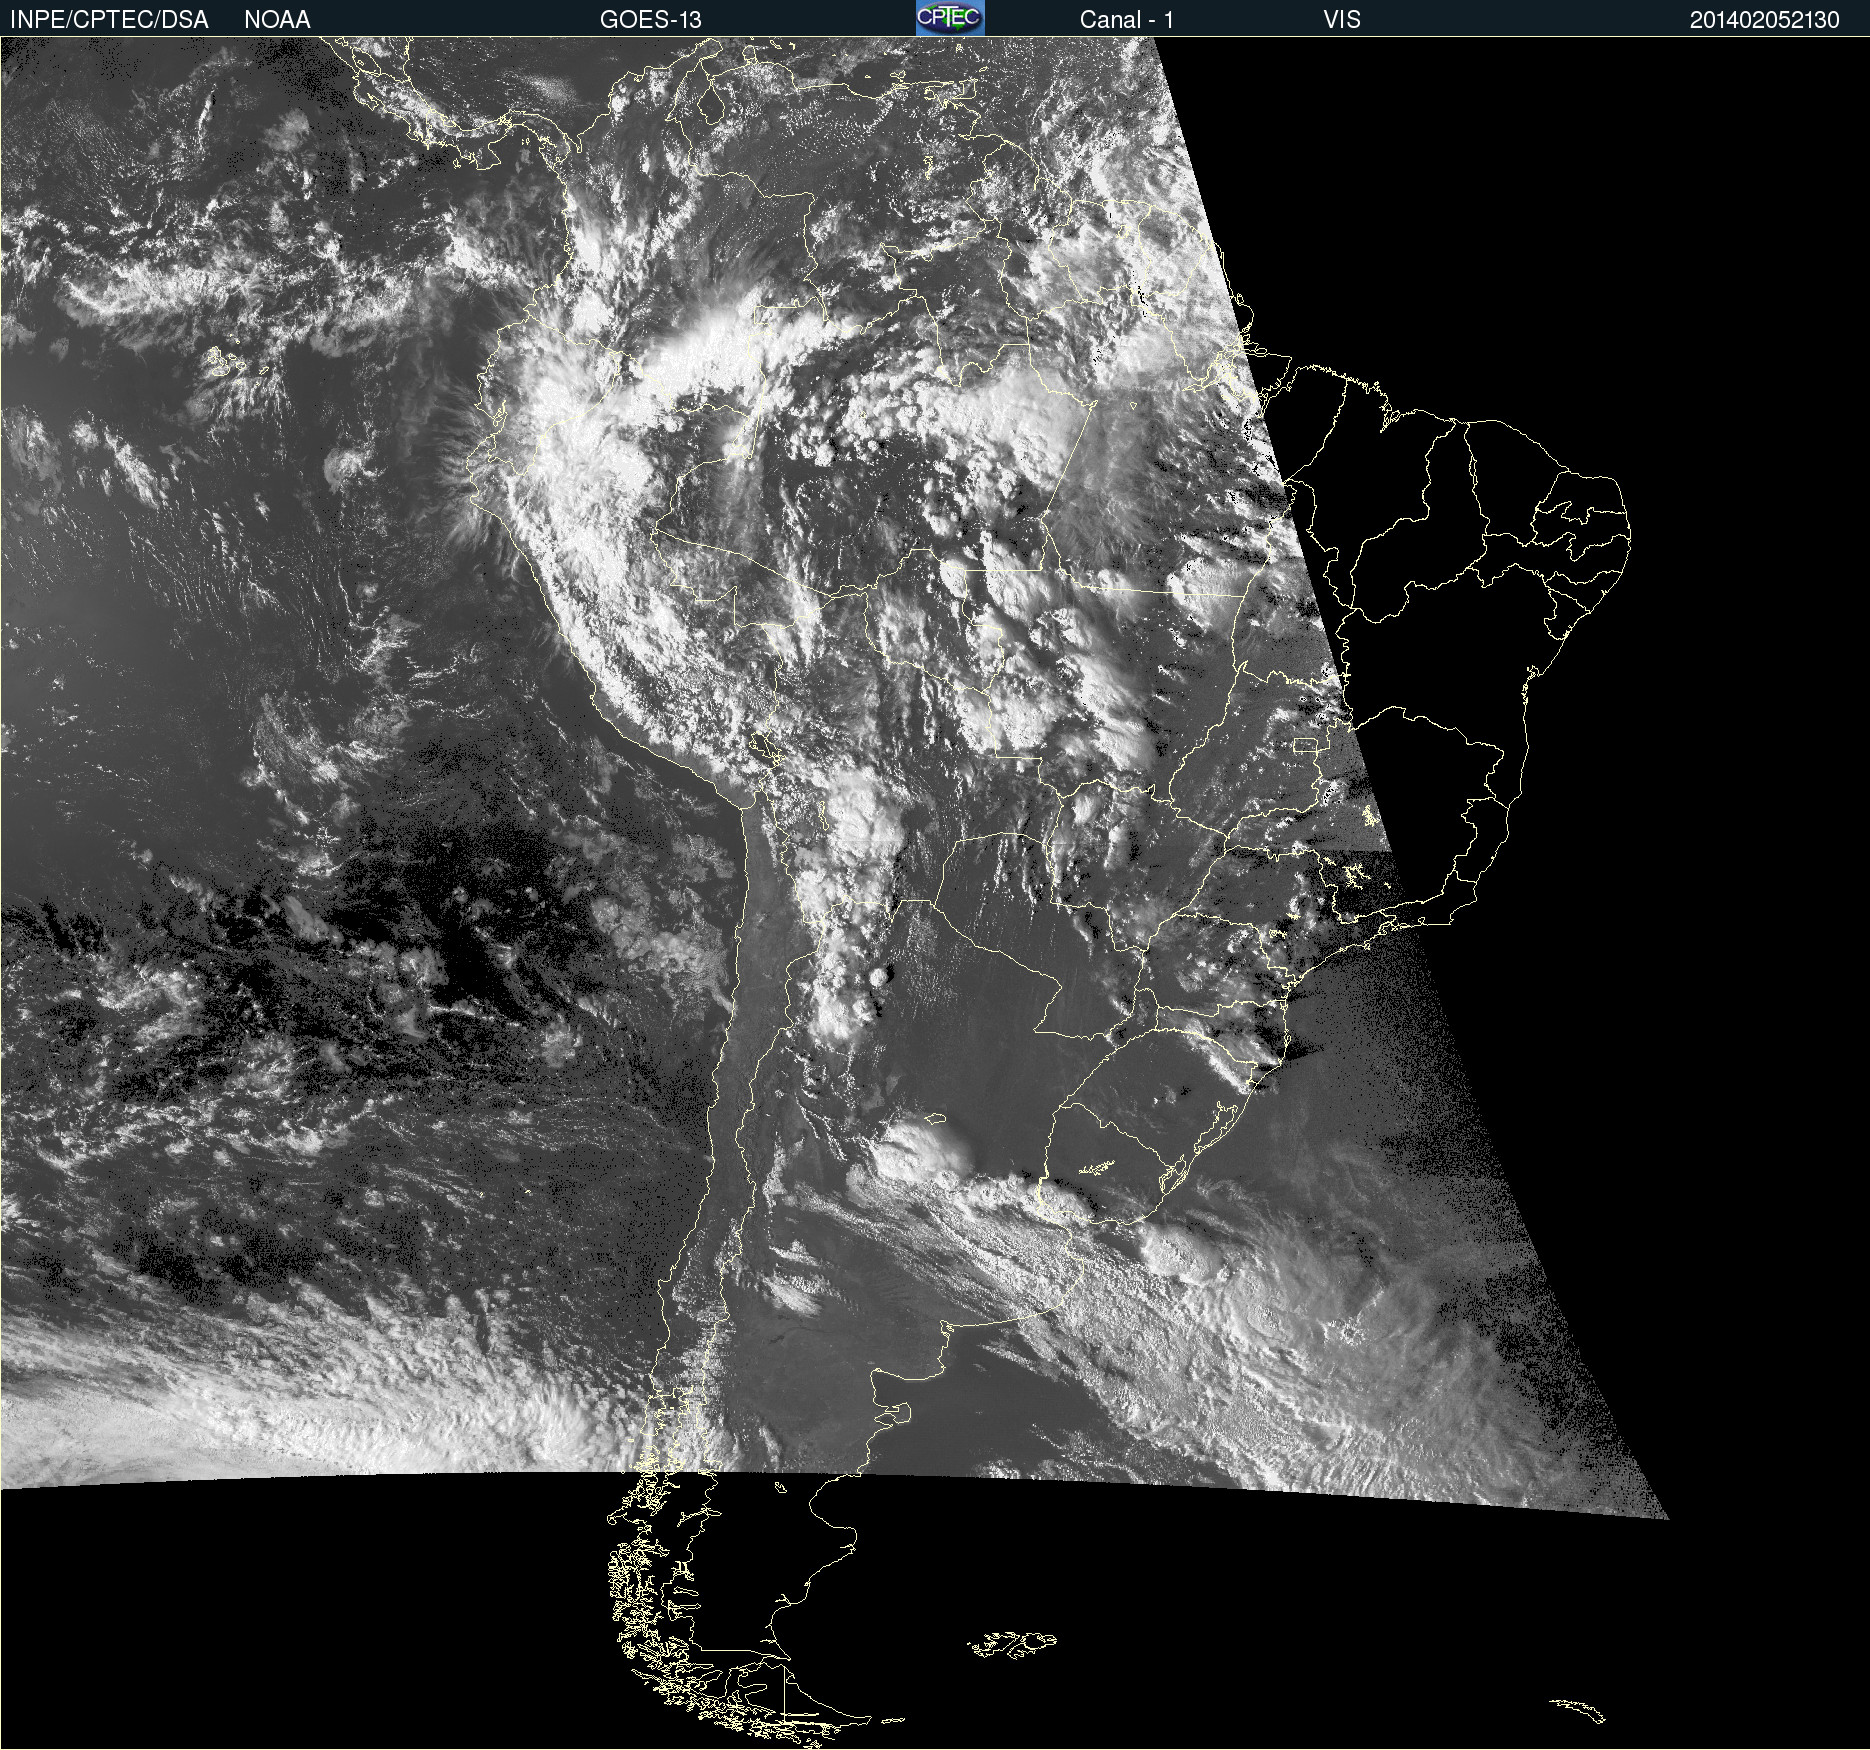Select the timestamp 201402052130
The width and height of the screenshot is (1870, 1750).
[x=1765, y=19]
